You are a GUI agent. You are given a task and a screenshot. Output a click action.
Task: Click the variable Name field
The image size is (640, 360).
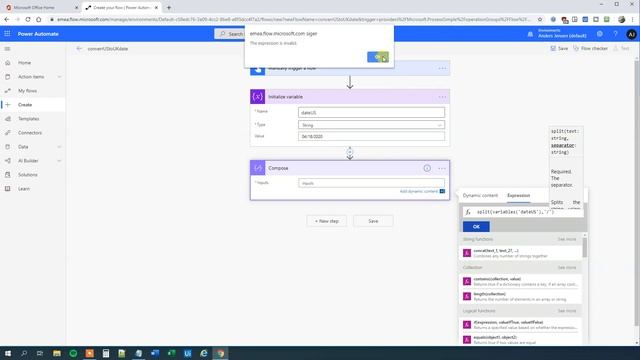coord(371,113)
